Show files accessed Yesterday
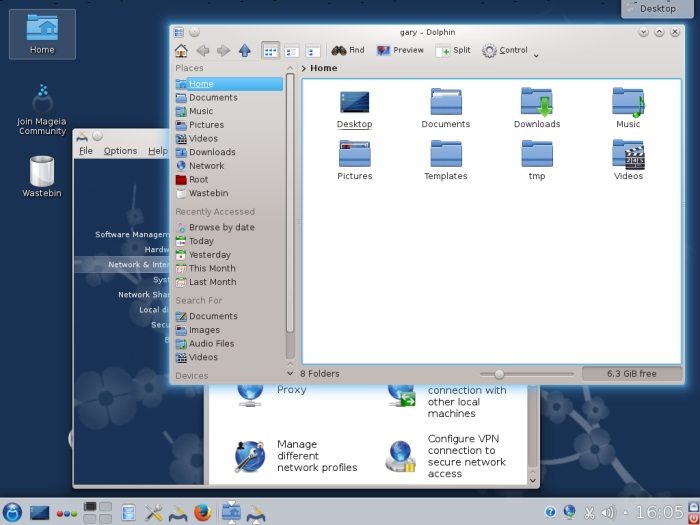The width and height of the screenshot is (700, 525). click(x=229, y=255)
